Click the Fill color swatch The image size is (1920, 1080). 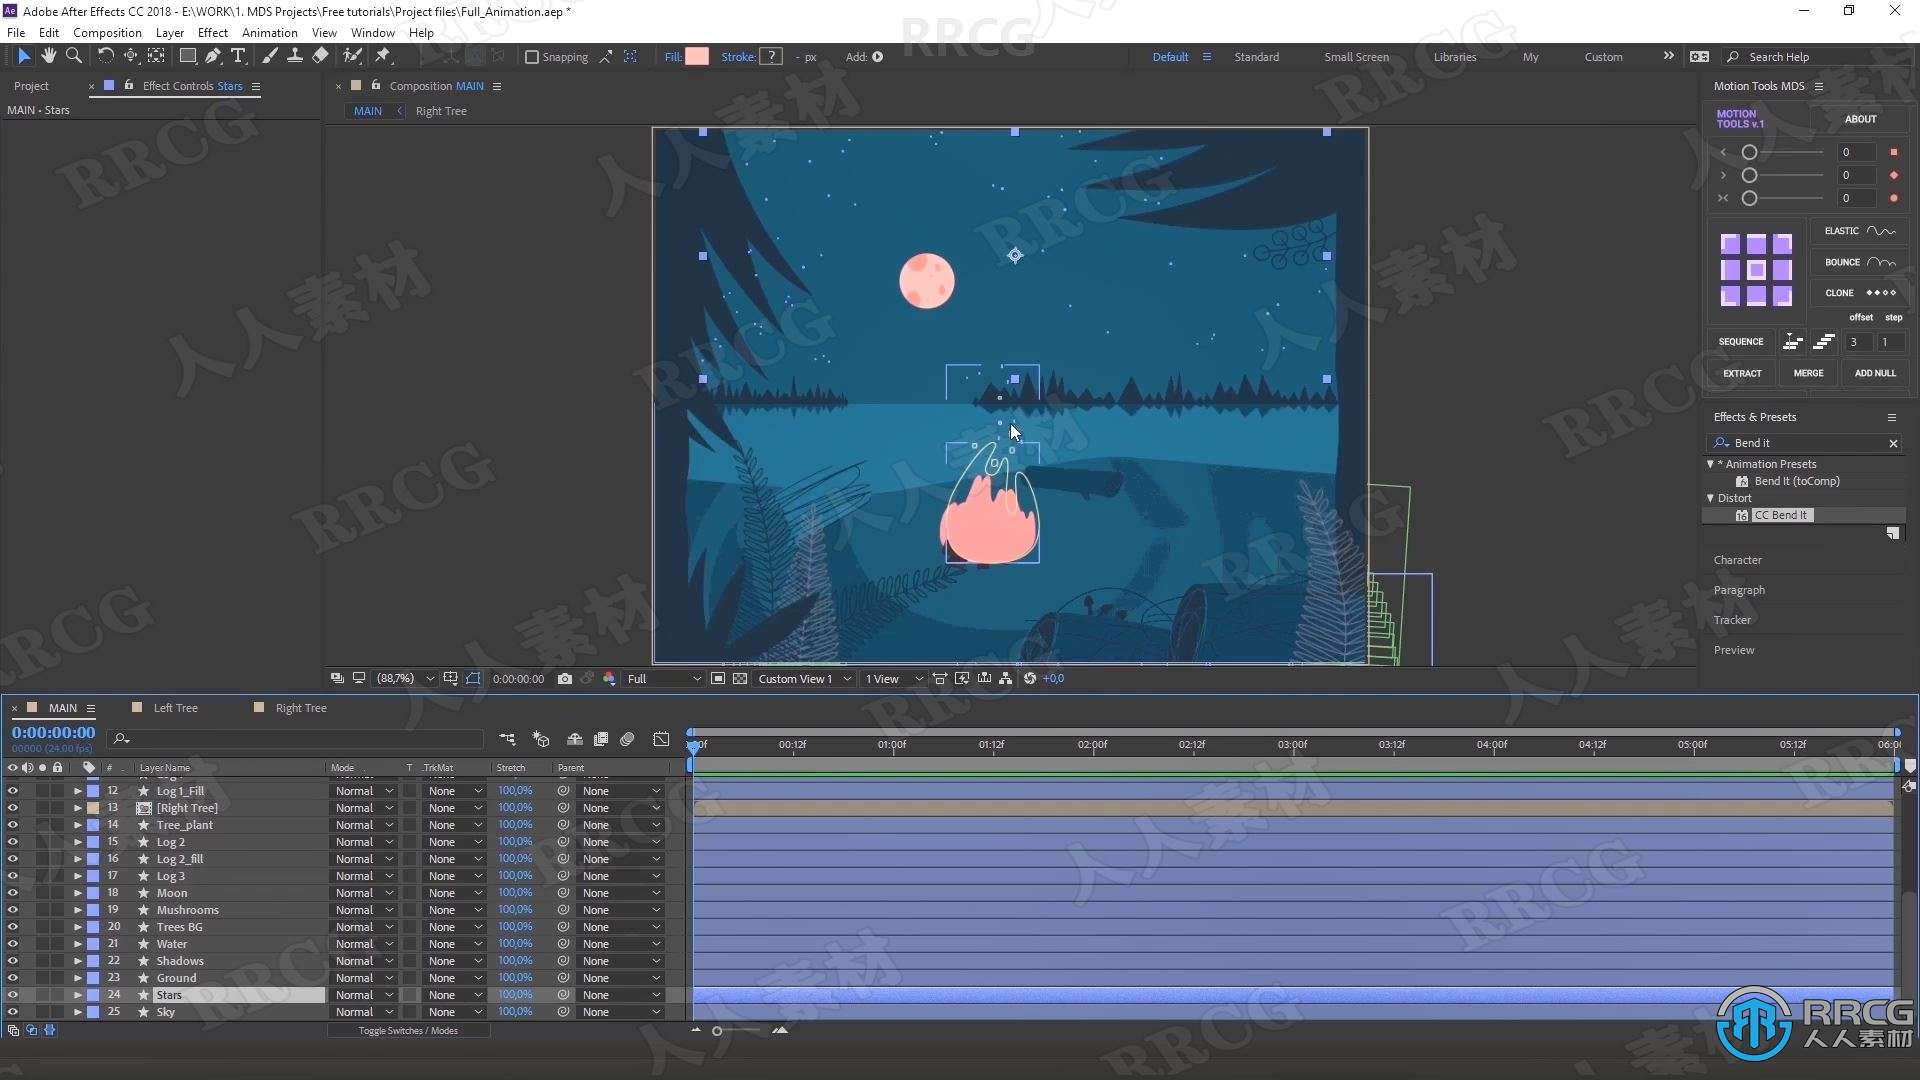697,57
